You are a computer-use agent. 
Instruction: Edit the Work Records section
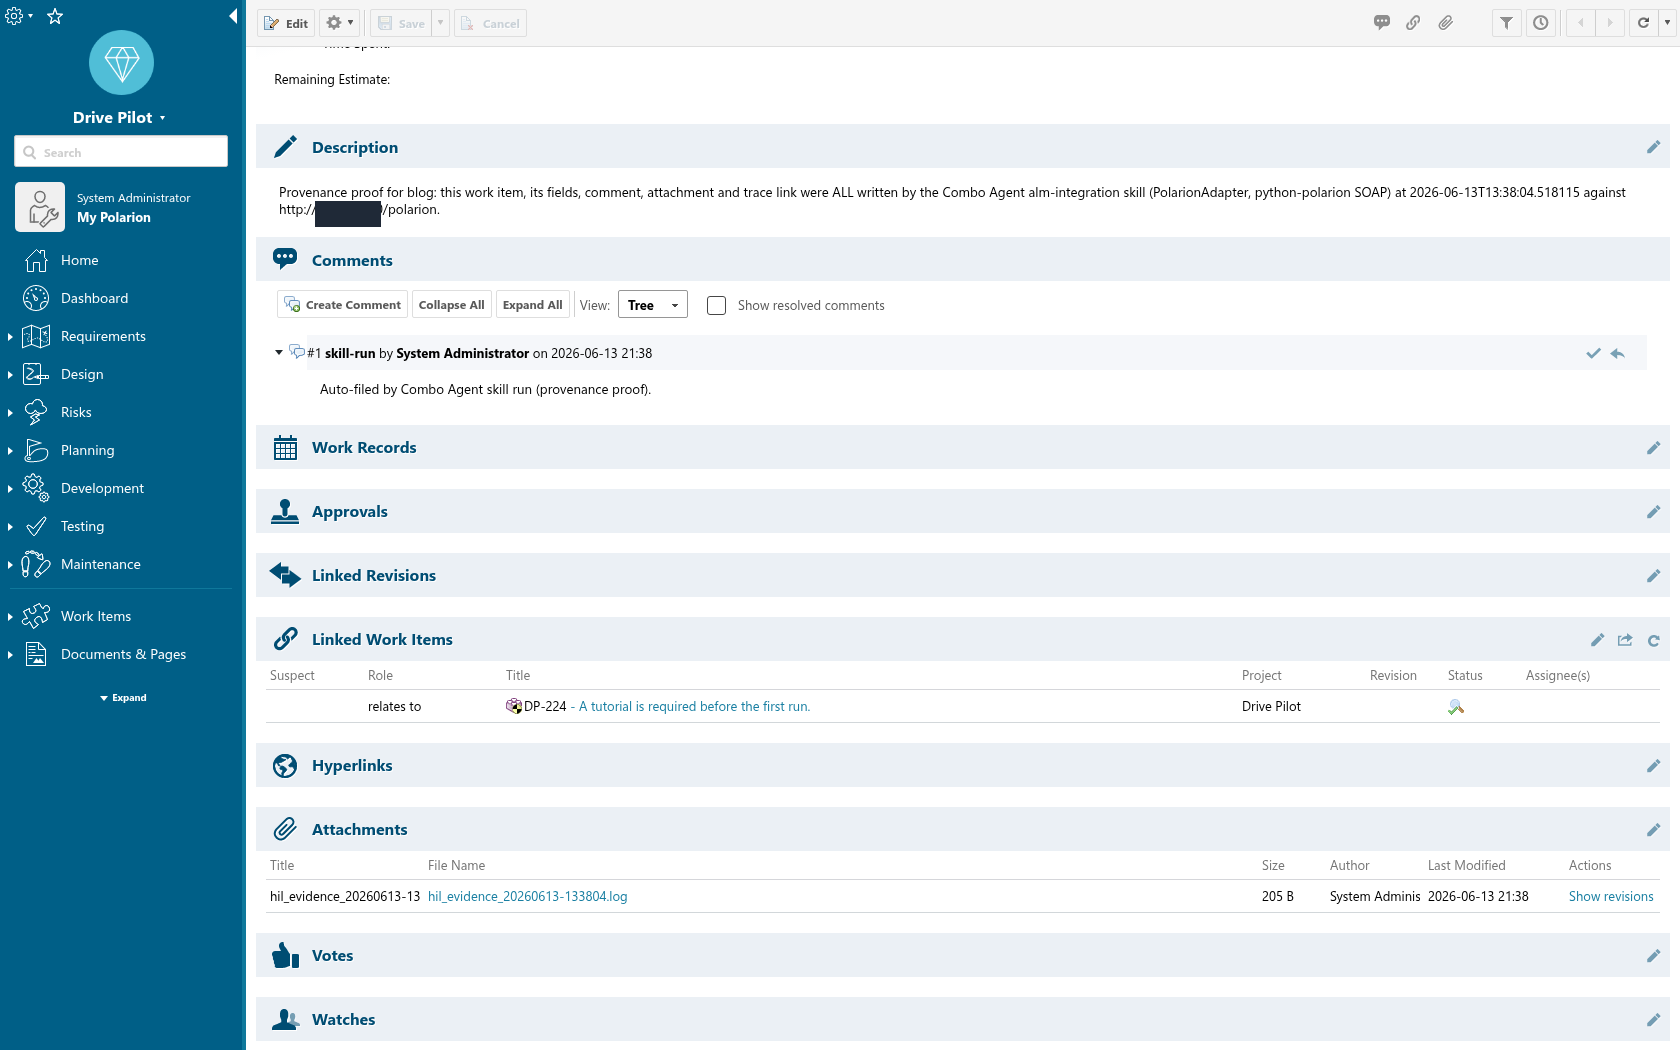click(1653, 448)
